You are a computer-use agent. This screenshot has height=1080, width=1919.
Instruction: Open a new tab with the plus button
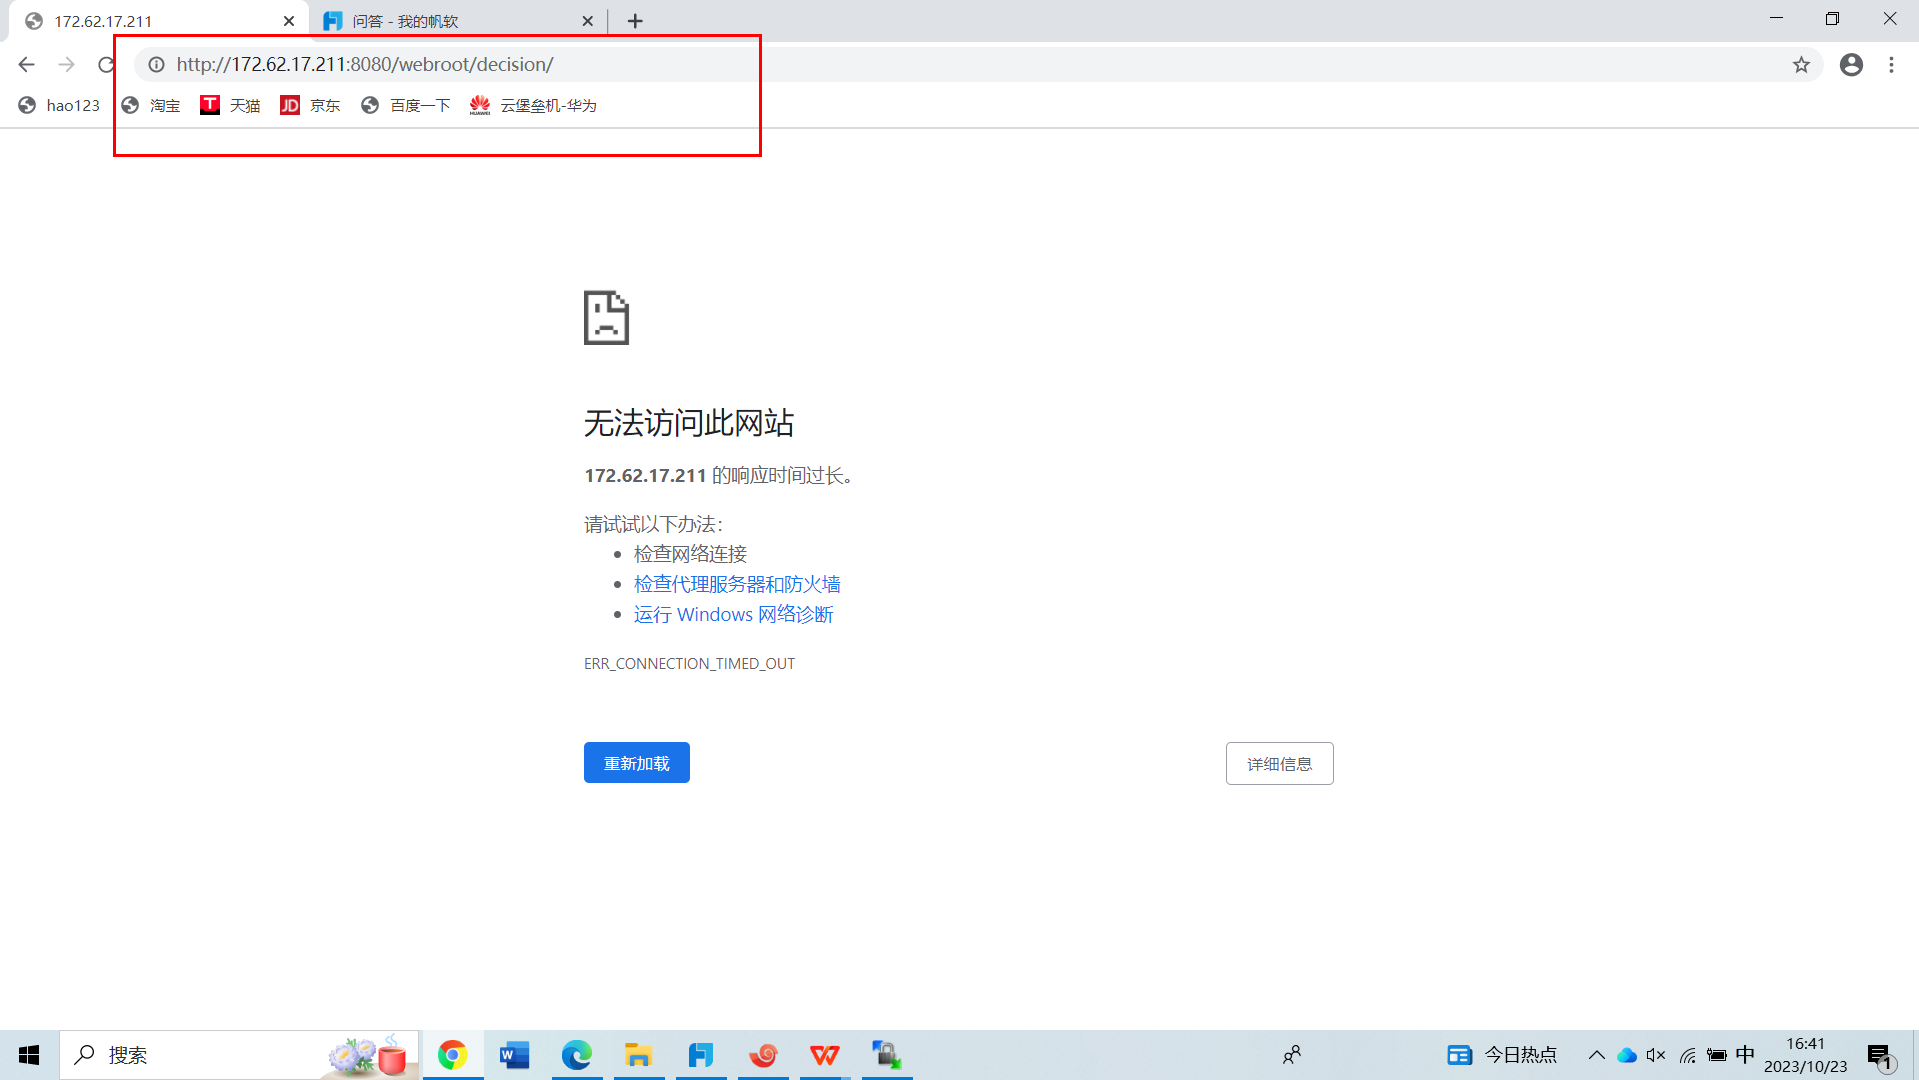(x=635, y=21)
